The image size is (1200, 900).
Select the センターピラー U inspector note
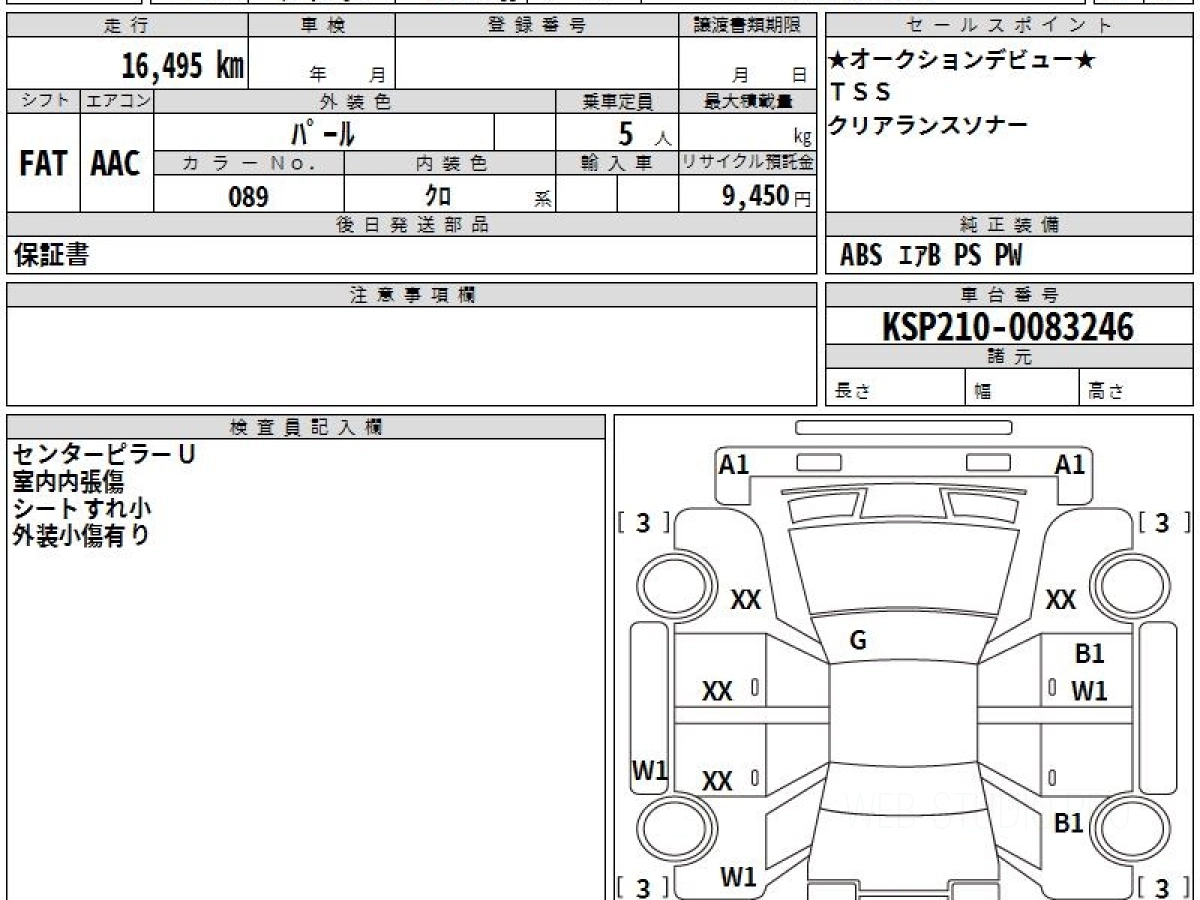[x=104, y=454]
